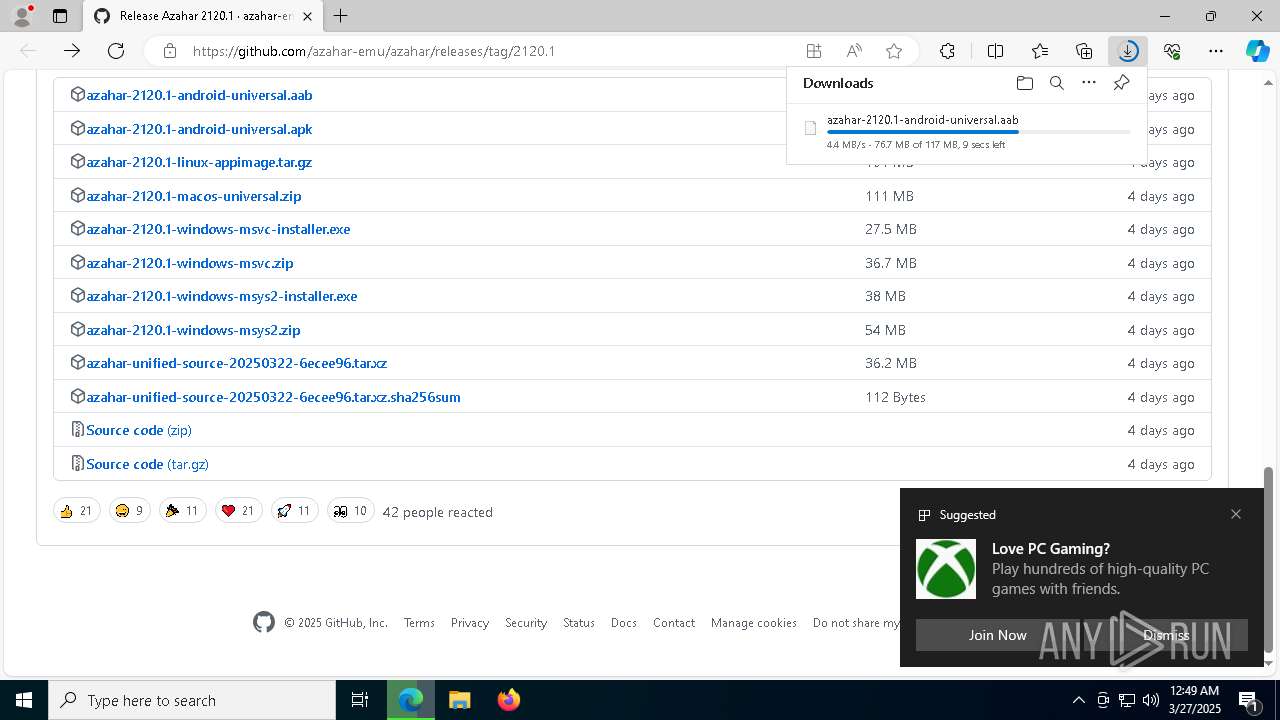The height and width of the screenshot is (720, 1280).
Task: Click the page vertical scrollbar
Action: pyautogui.click(x=1269, y=558)
